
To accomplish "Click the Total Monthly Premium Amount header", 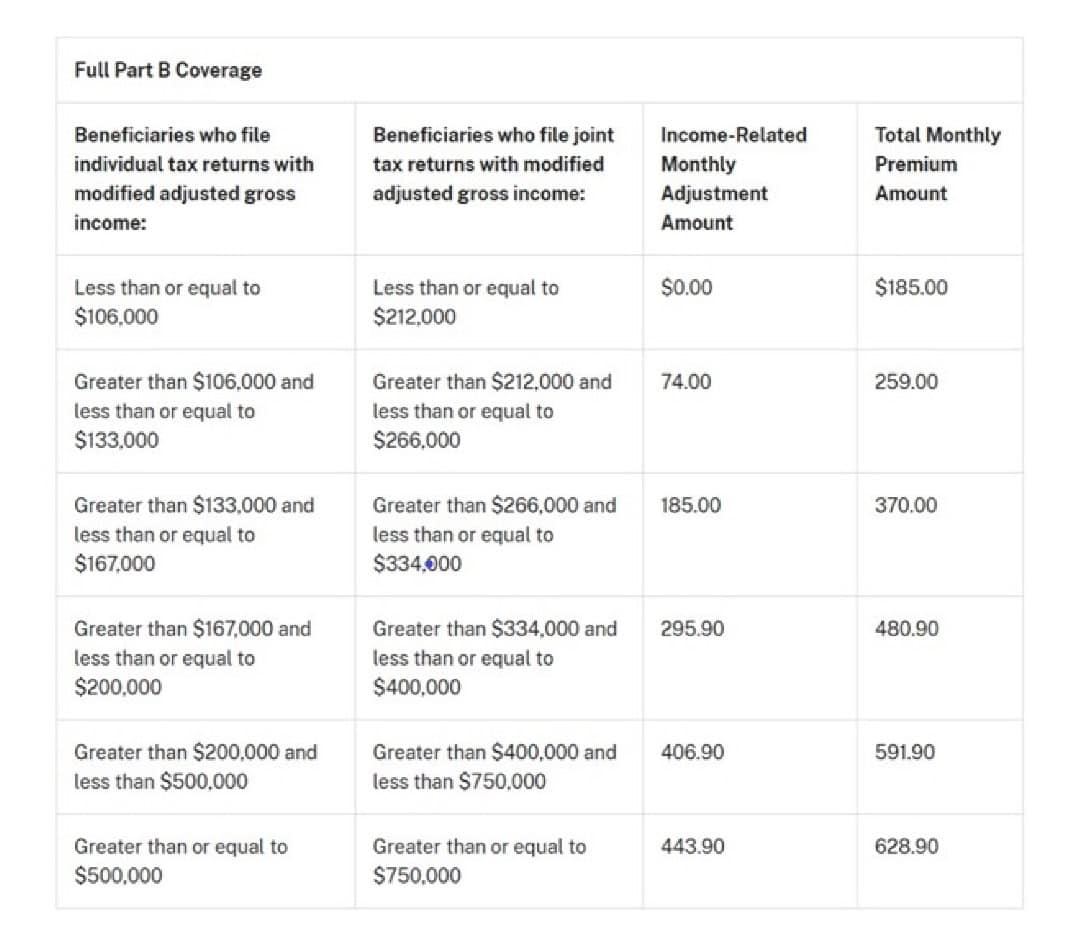I will click(x=936, y=164).
